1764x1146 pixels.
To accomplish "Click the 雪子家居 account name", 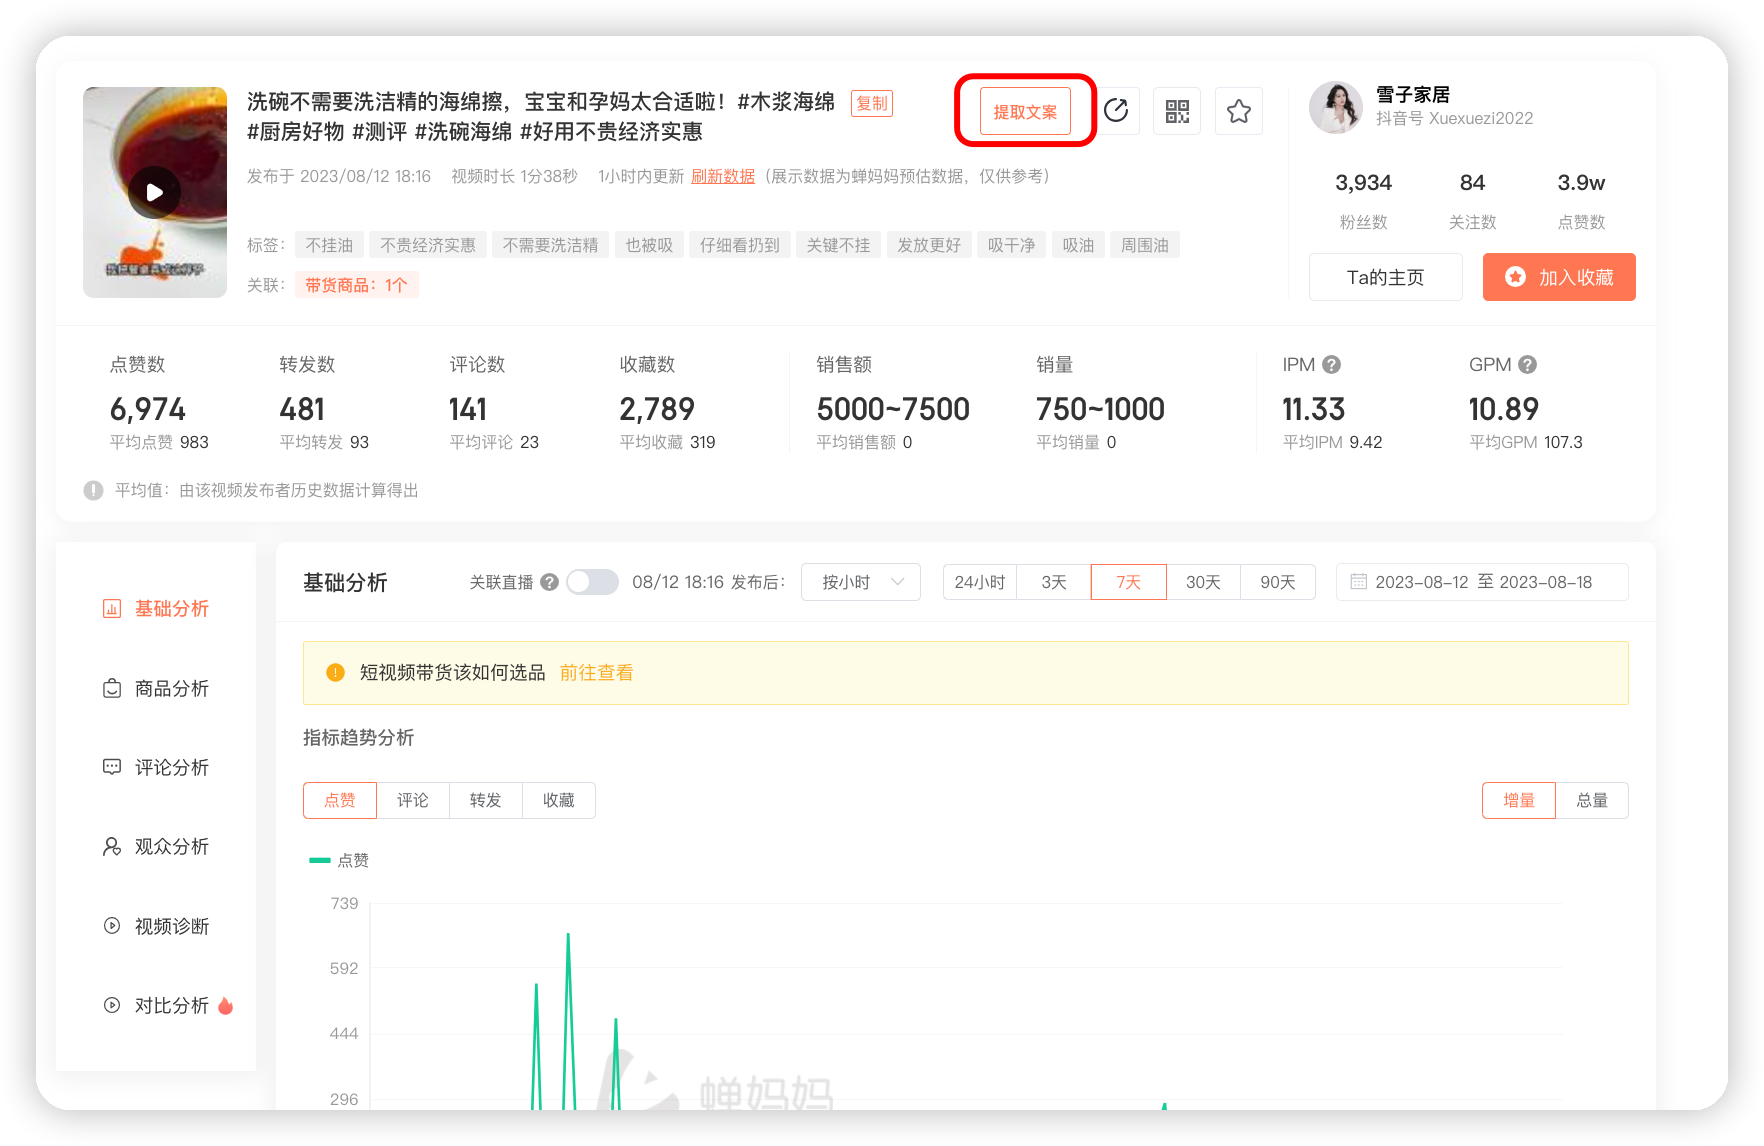I will pos(1413,94).
